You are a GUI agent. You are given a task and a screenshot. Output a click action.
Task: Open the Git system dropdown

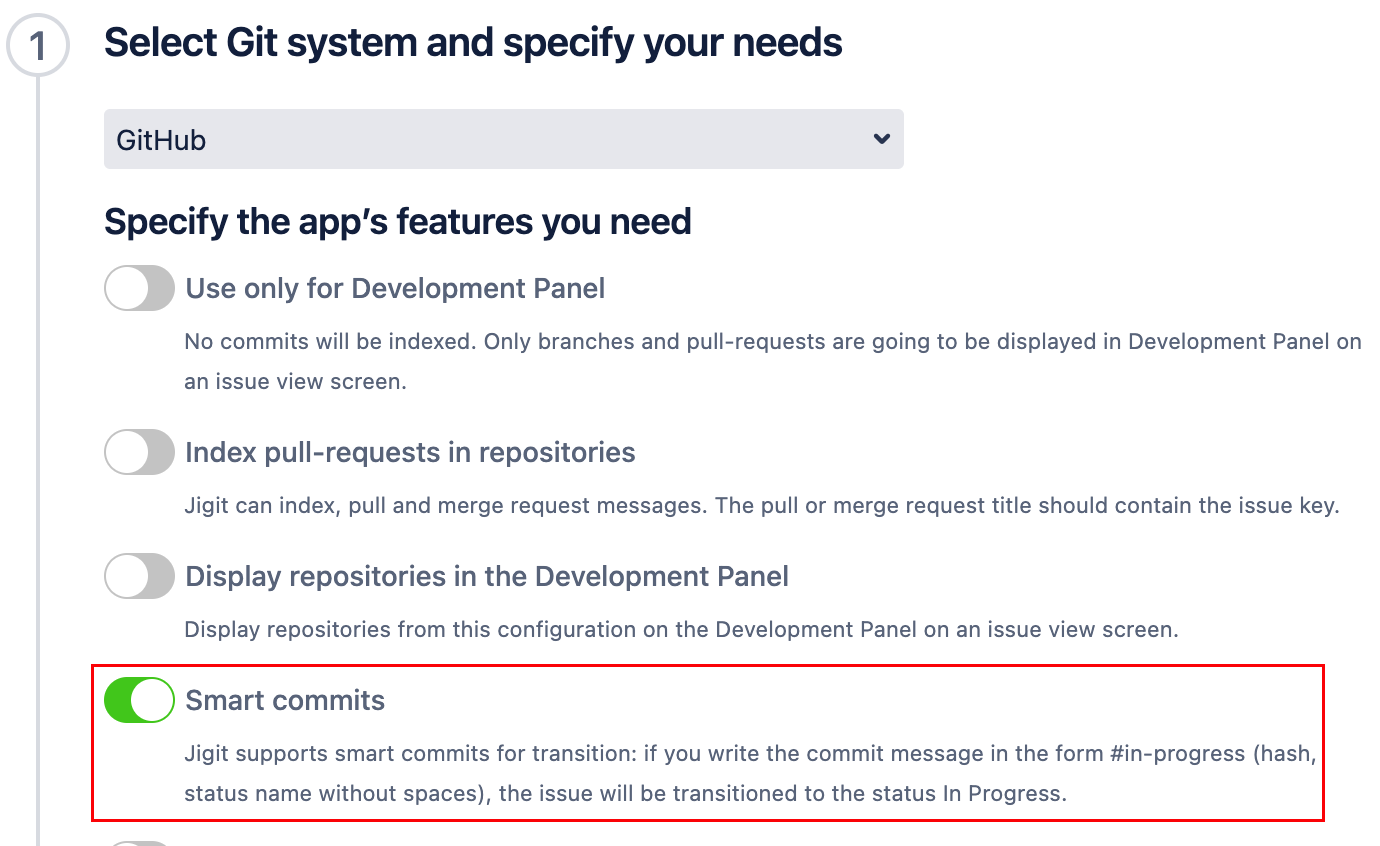[503, 139]
